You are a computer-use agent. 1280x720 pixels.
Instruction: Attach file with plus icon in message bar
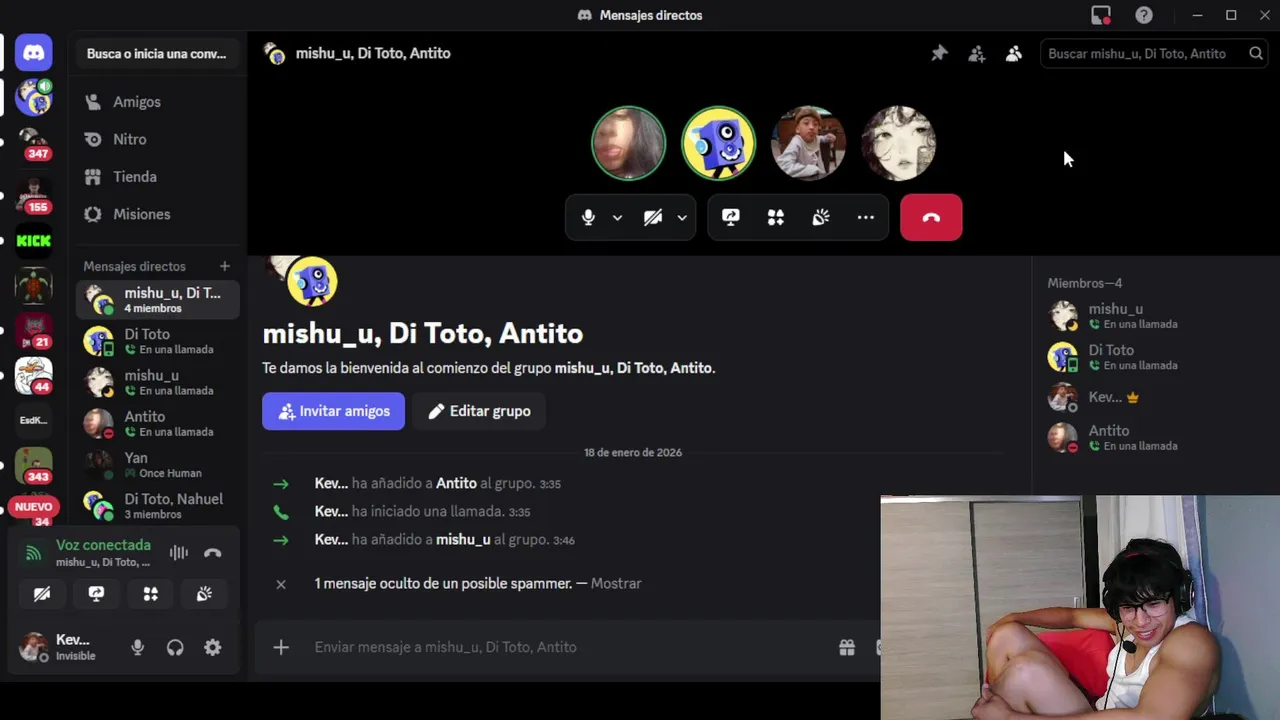pos(281,647)
